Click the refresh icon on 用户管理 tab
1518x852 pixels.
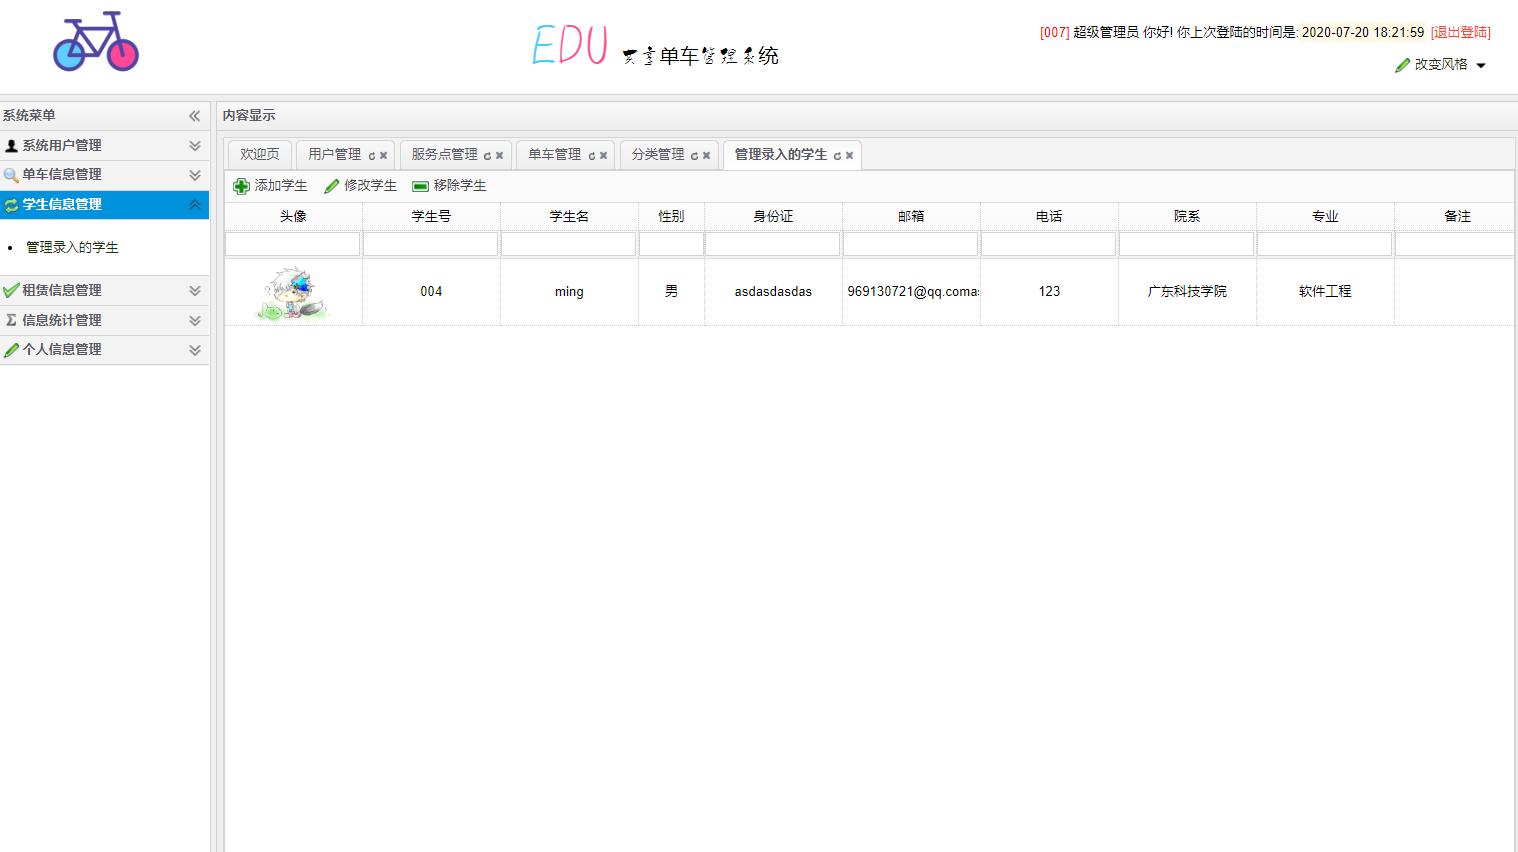click(x=373, y=154)
